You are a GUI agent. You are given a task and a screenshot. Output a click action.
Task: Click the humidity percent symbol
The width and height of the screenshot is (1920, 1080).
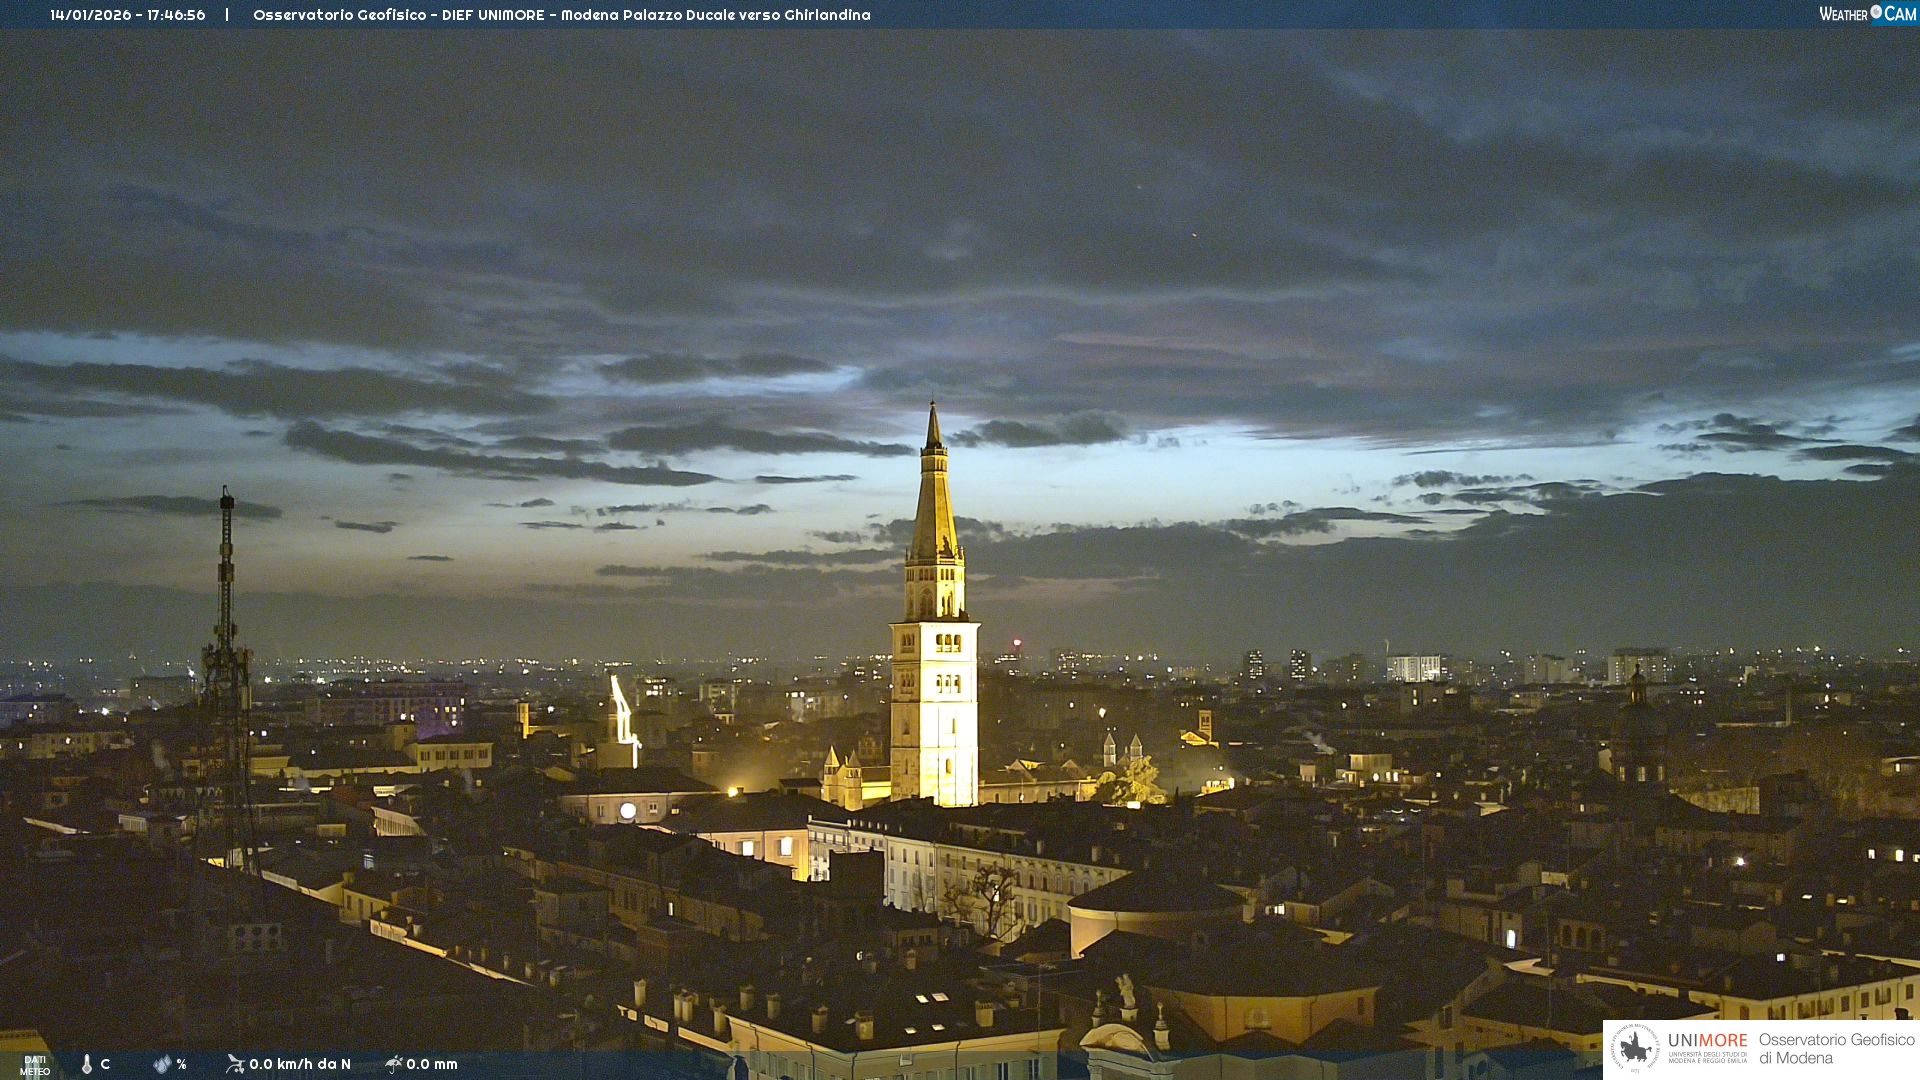181,1064
